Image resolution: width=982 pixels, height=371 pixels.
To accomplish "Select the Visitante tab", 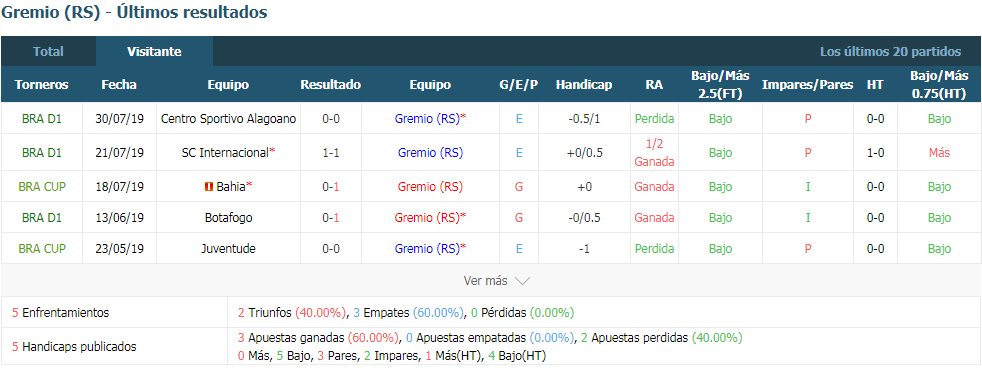I will click(x=154, y=51).
